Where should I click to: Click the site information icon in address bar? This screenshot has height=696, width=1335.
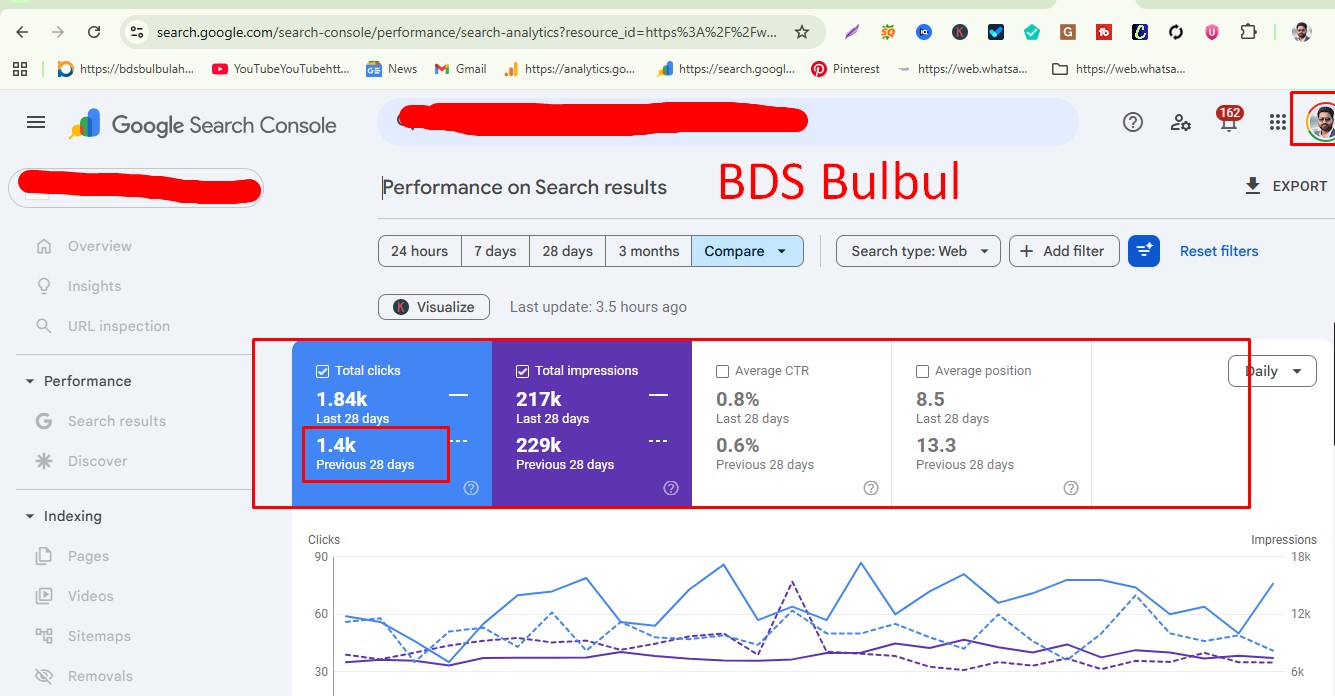point(137,32)
